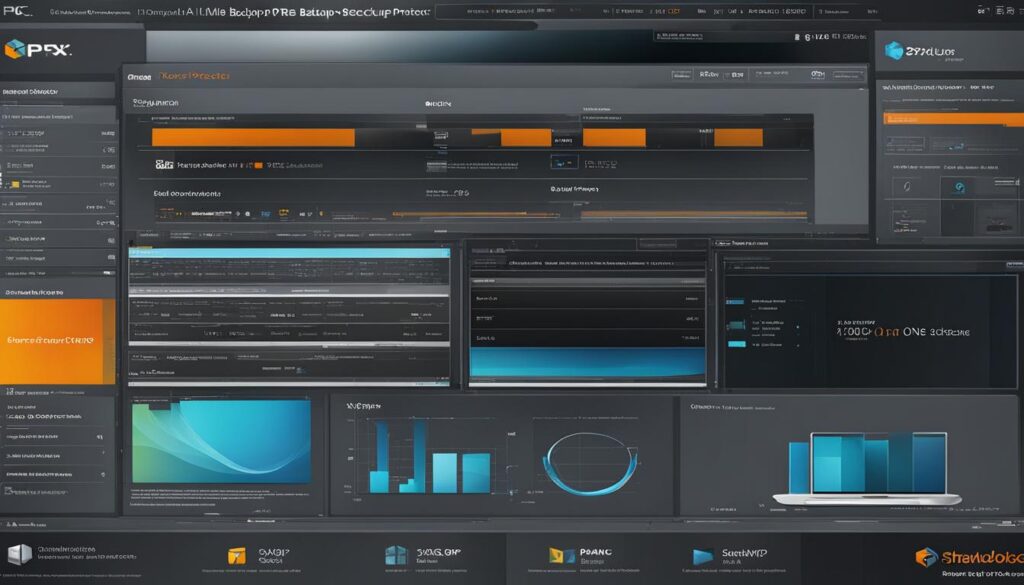Image resolution: width=1024 pixels, height=585 pixels.
Task: Click the PFX cube logo in the top-left sidebar
Action: 14,49
